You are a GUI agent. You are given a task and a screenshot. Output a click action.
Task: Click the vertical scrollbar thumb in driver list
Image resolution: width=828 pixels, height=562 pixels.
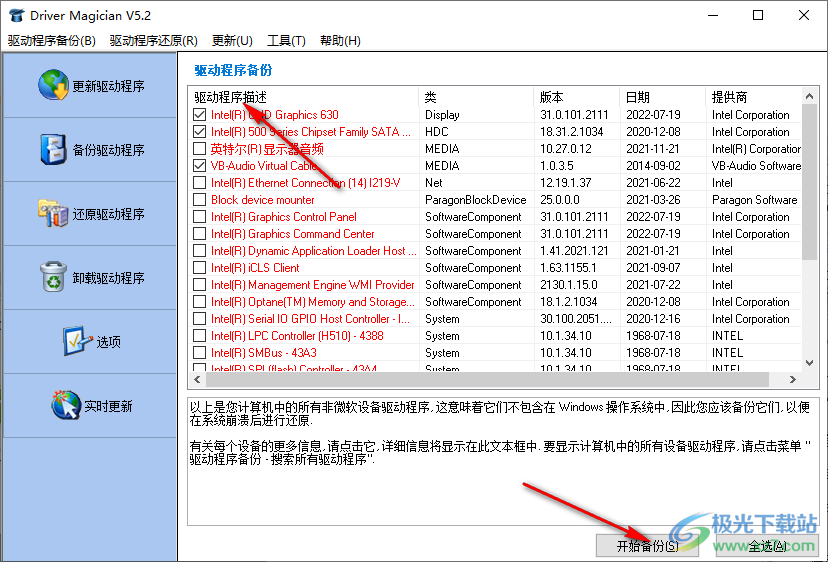point(810,182)
